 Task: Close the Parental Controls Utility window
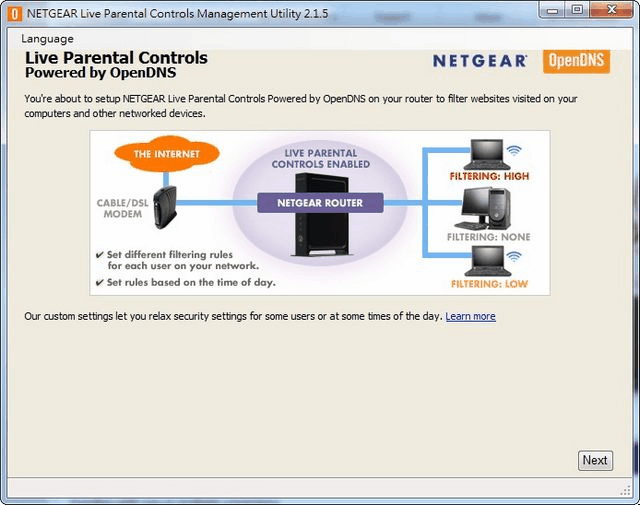[x=611, y=10]
